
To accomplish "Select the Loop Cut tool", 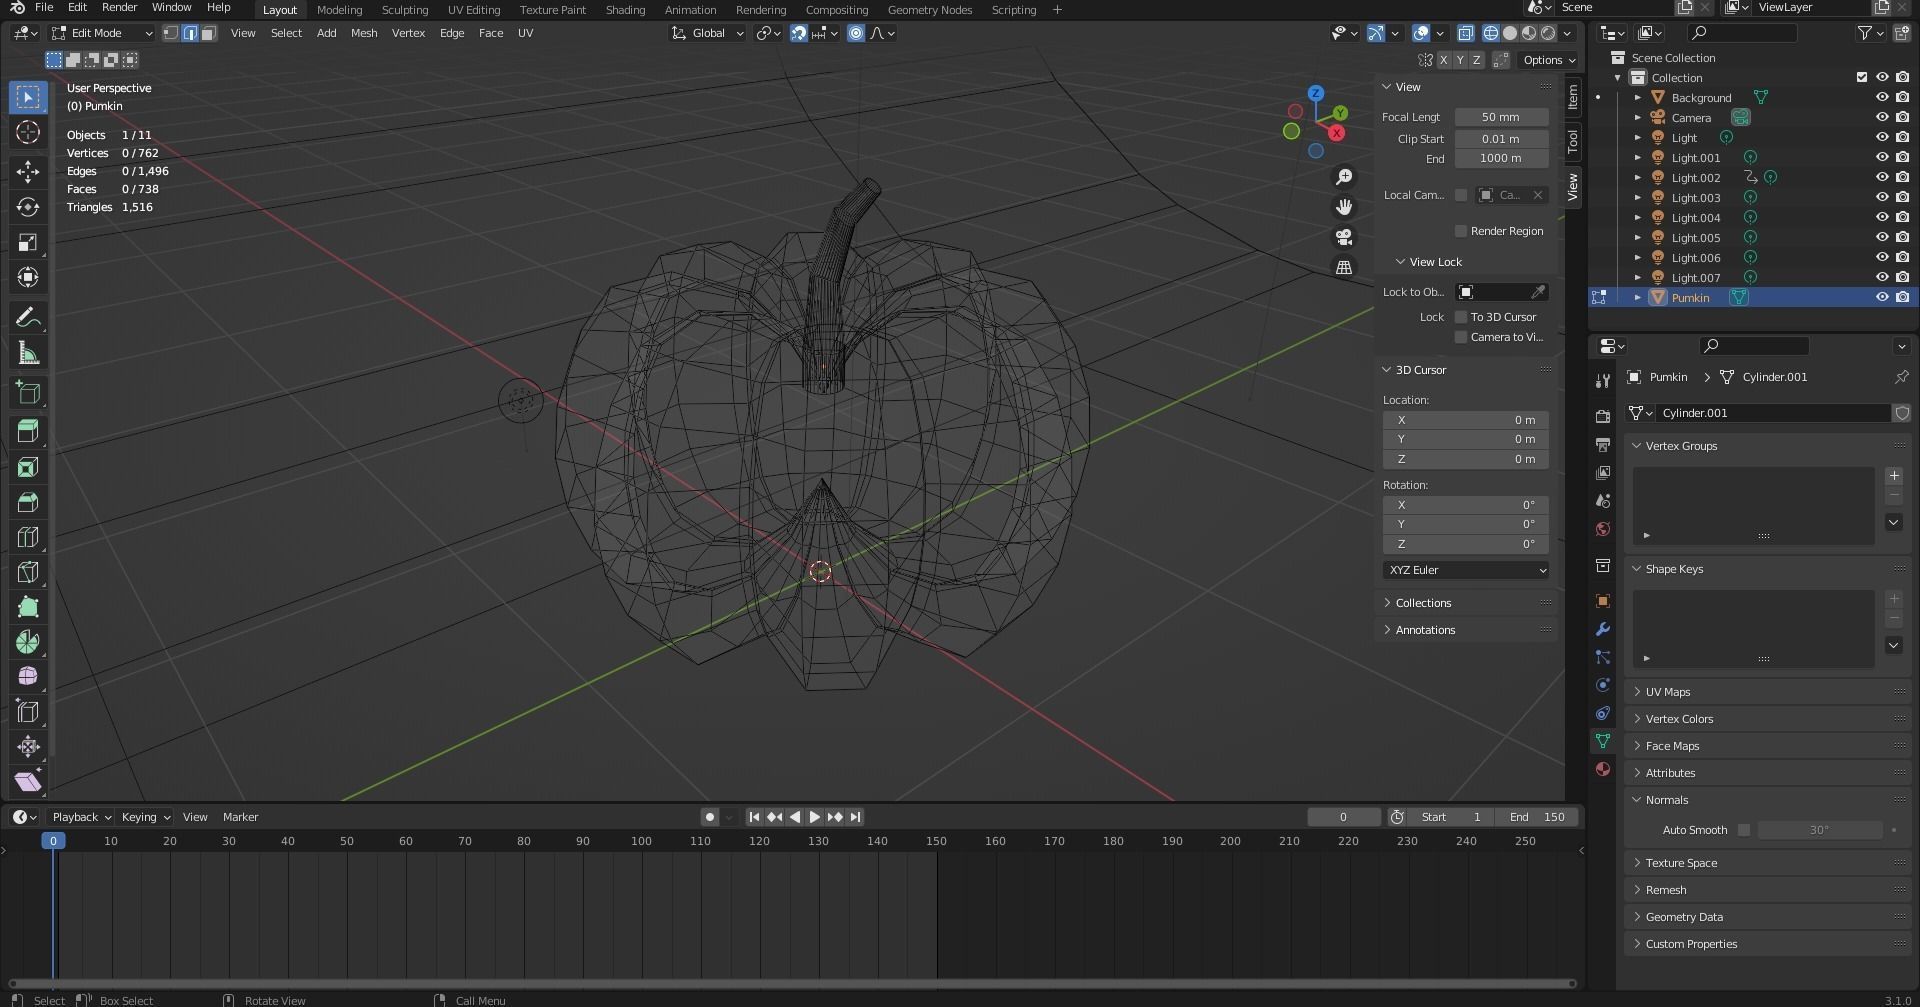I will [x=28, y=537].
